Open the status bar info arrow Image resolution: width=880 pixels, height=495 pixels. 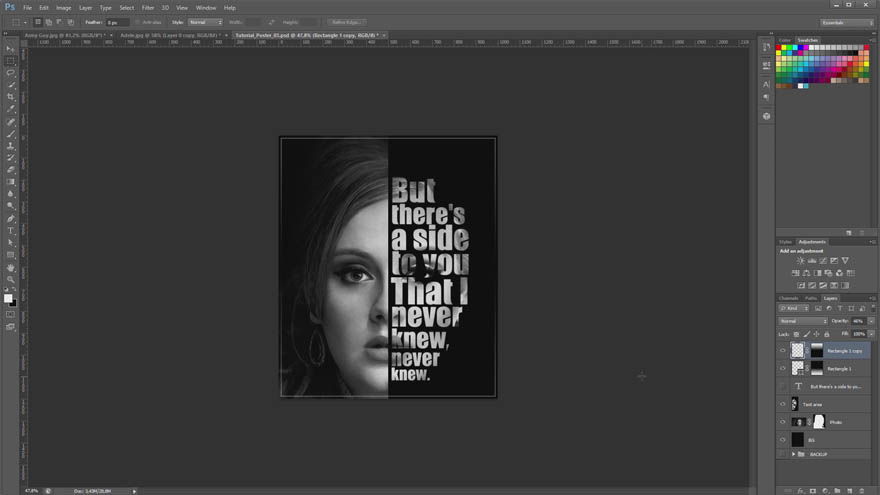pyautogui.click(x=134, y=491)
